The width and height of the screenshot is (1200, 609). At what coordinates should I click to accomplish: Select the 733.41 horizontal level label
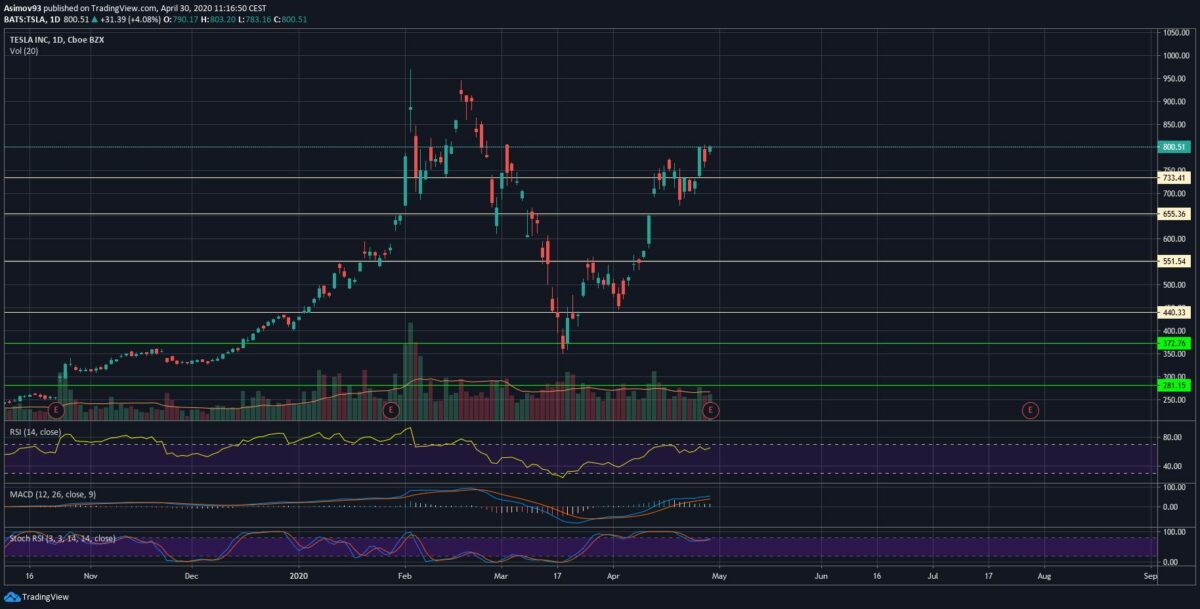[x=1174, y=178]
